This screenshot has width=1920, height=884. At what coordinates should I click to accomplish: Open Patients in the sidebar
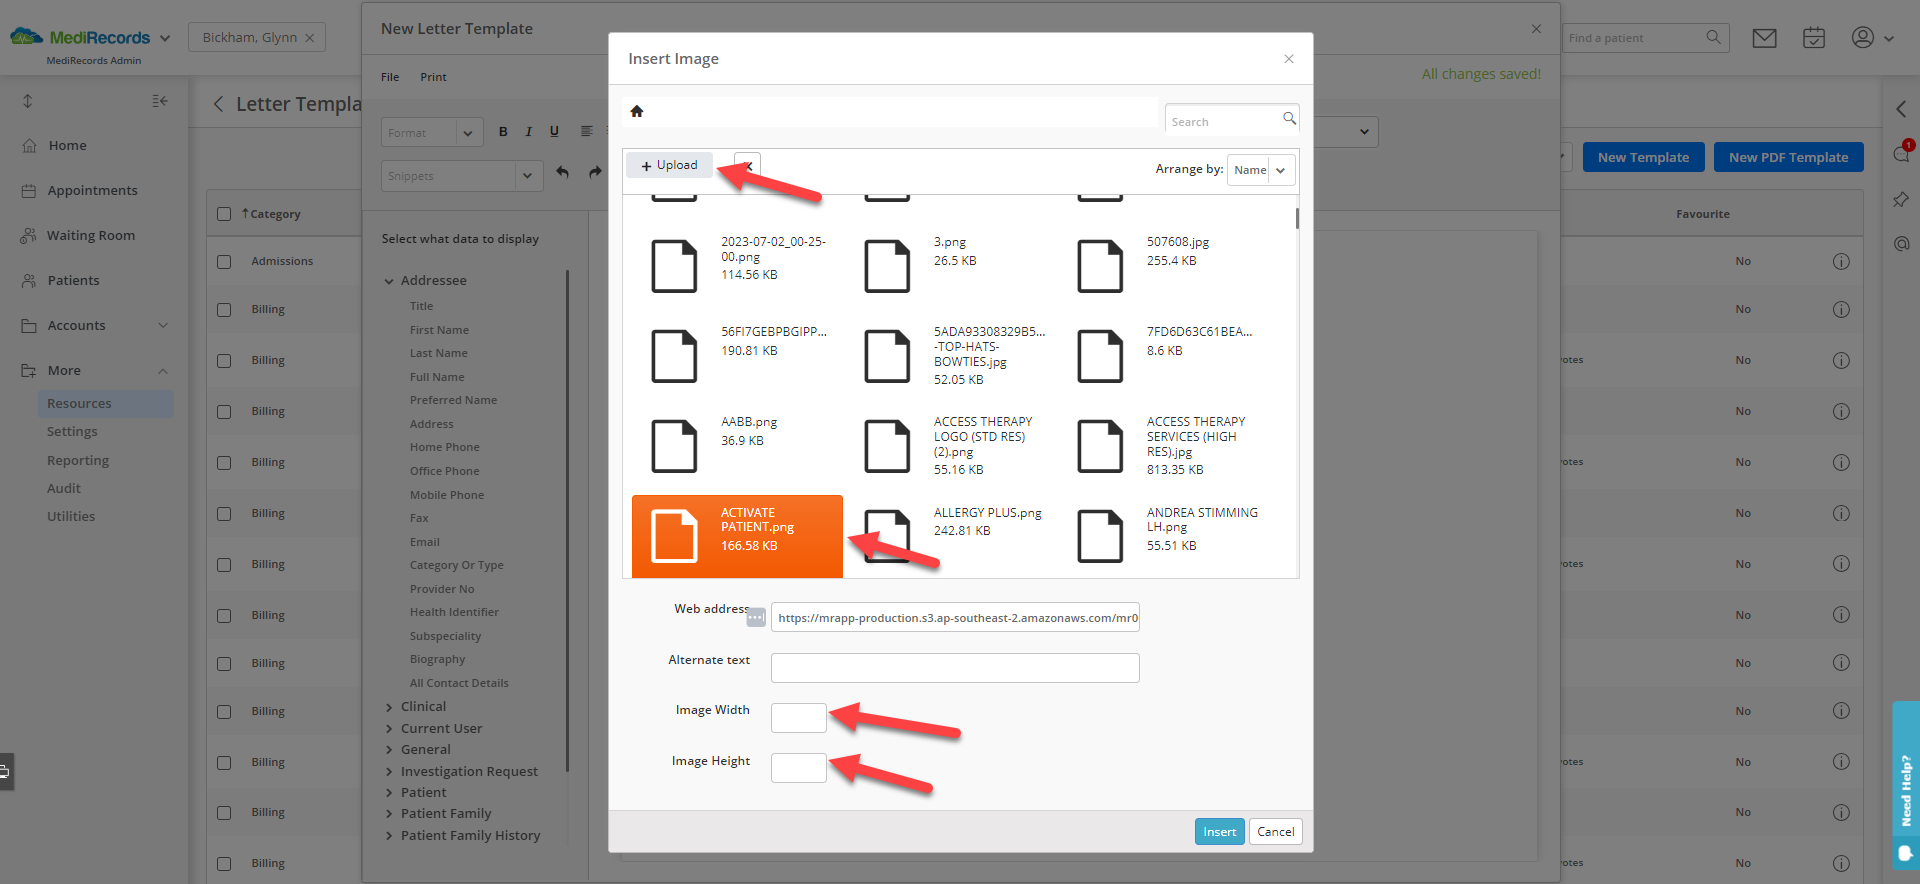(73, 281)
